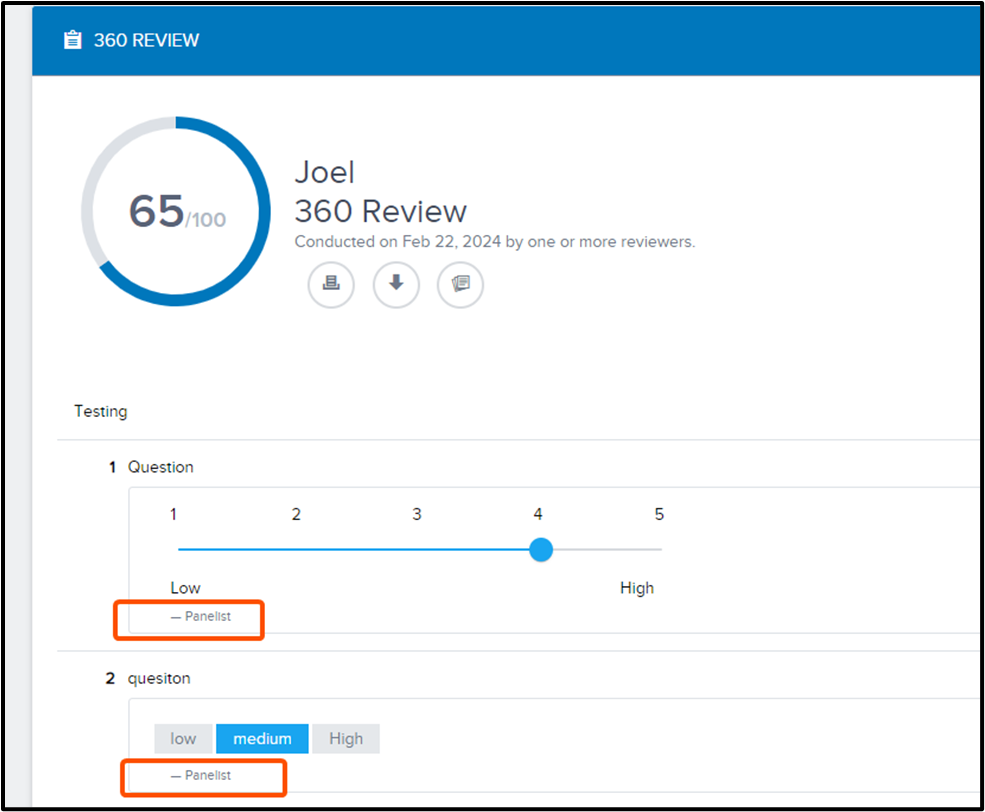Click the Testing section heading
The image size is (985, 812).
(x=100, y=411)
